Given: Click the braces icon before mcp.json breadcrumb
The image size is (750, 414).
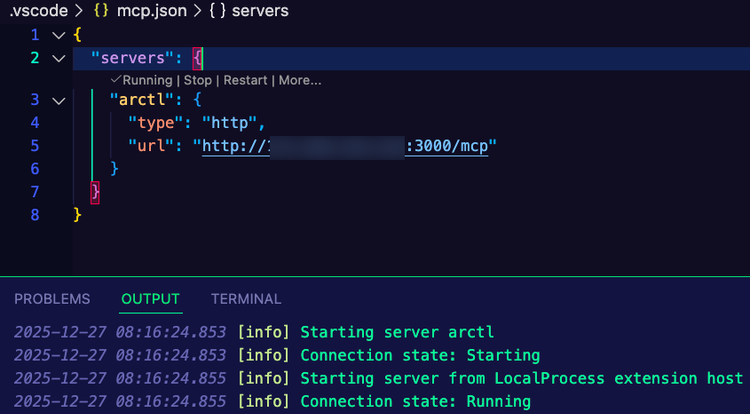Looking at the screenshot, I should point(101,11).
